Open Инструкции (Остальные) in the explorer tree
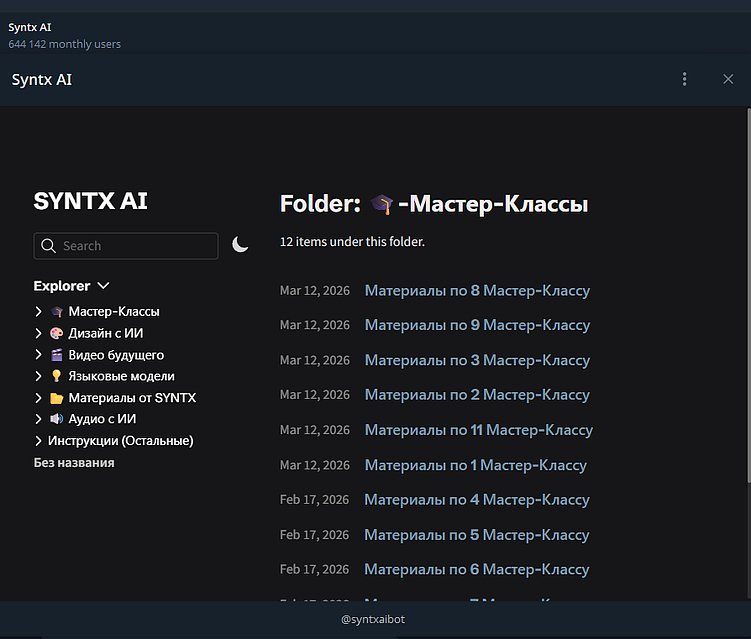Image resolution: width=751 pixels, height=639 pixels. pyautogui.click(x=121, y=441)
